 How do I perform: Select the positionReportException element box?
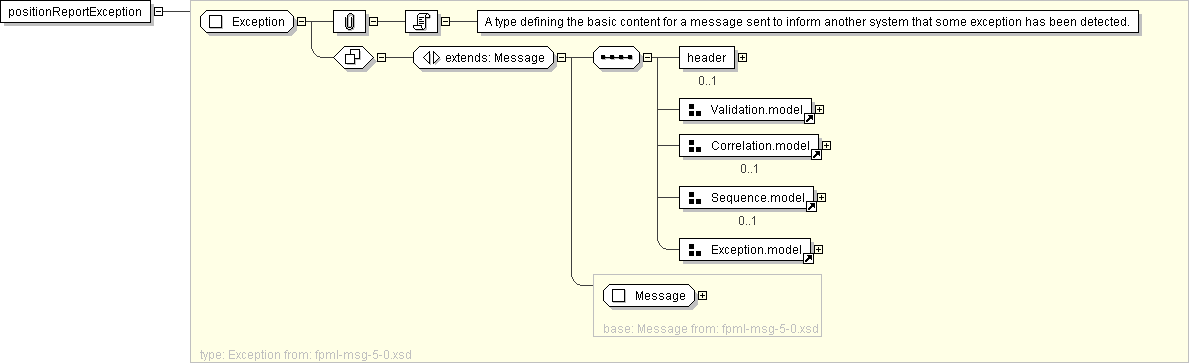point(75,12)
